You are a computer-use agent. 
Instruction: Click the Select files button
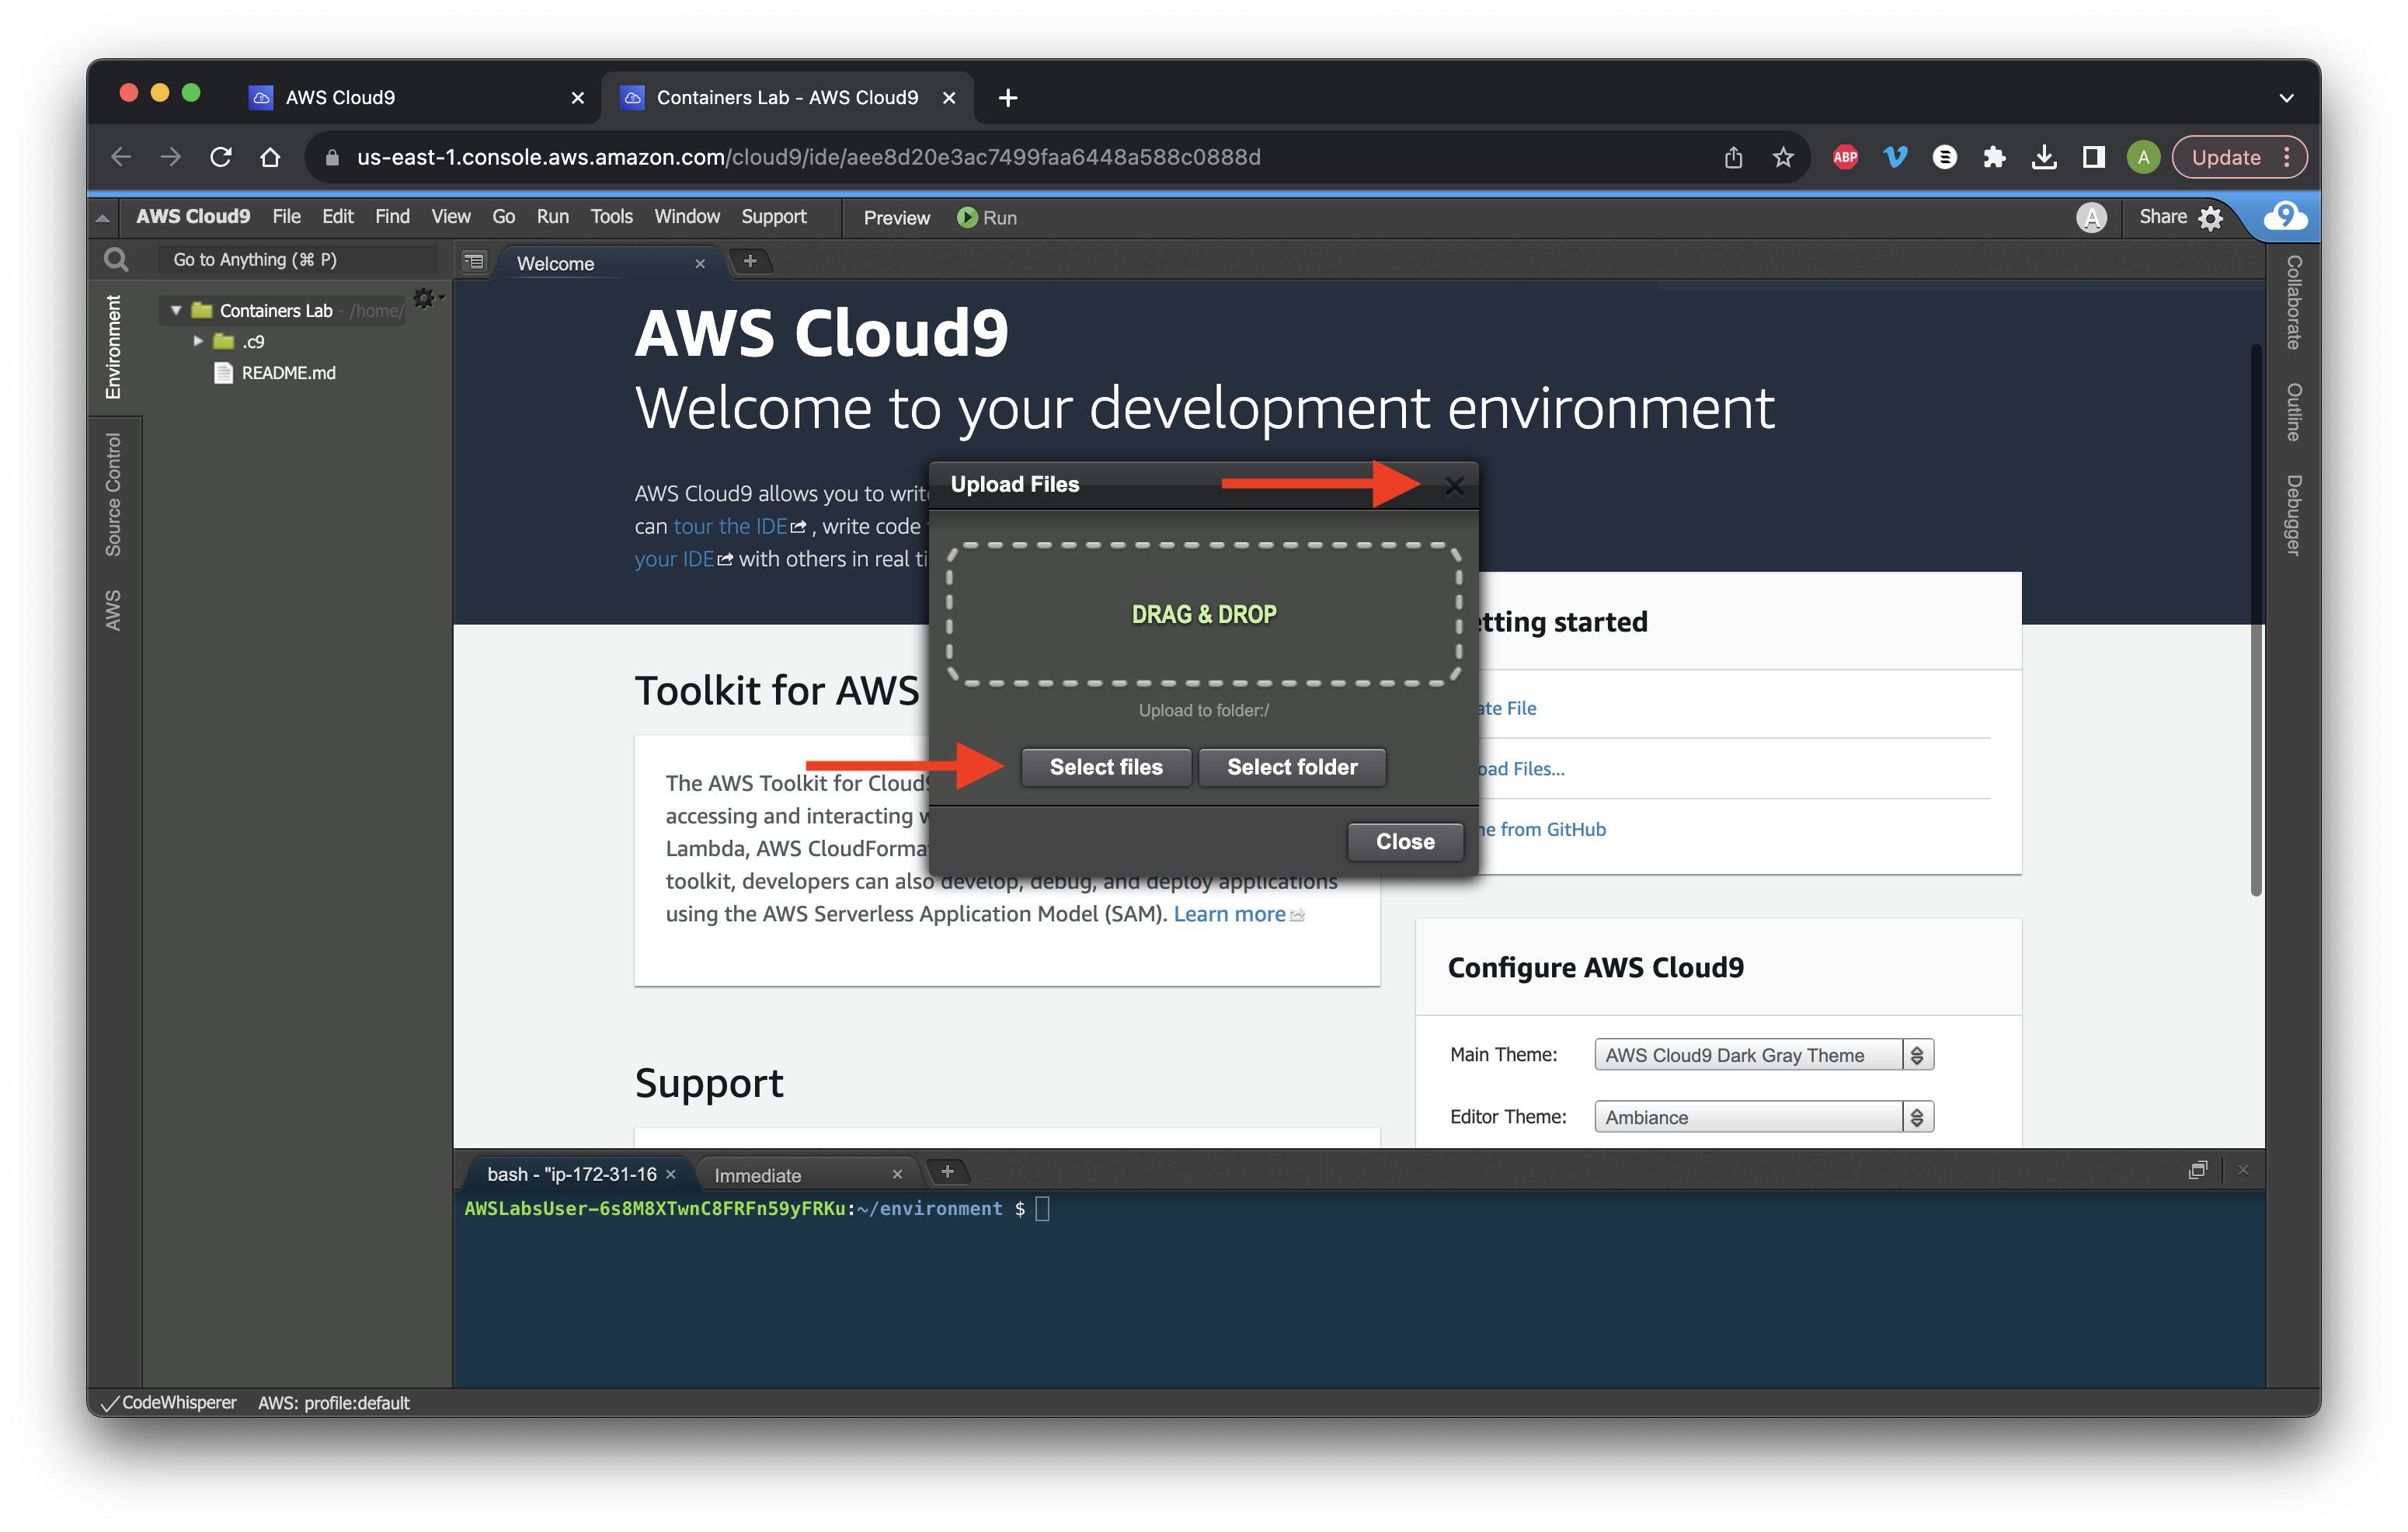click(1106, 767)
